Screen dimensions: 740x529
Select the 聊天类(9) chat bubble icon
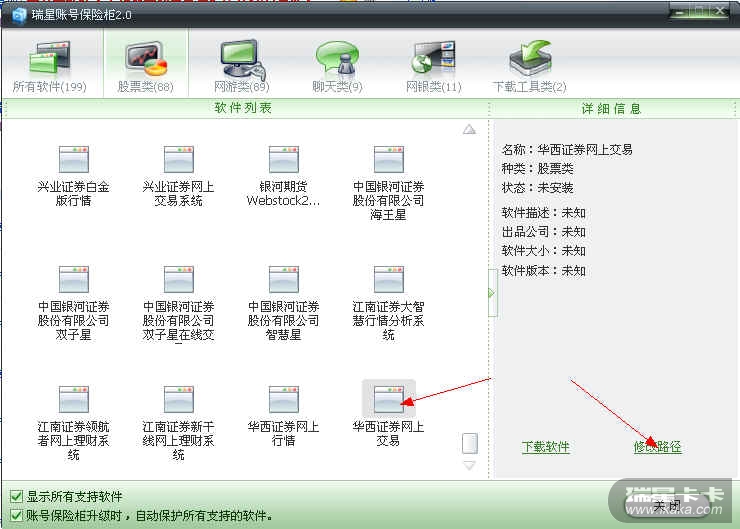[x=337, y=58]
